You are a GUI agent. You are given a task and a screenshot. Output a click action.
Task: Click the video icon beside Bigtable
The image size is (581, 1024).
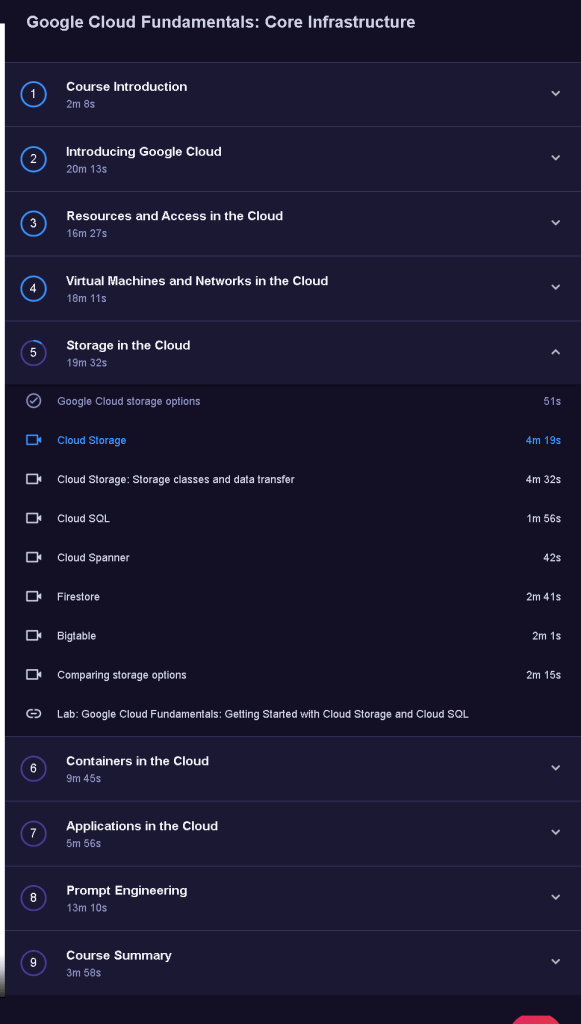[33, 635]
